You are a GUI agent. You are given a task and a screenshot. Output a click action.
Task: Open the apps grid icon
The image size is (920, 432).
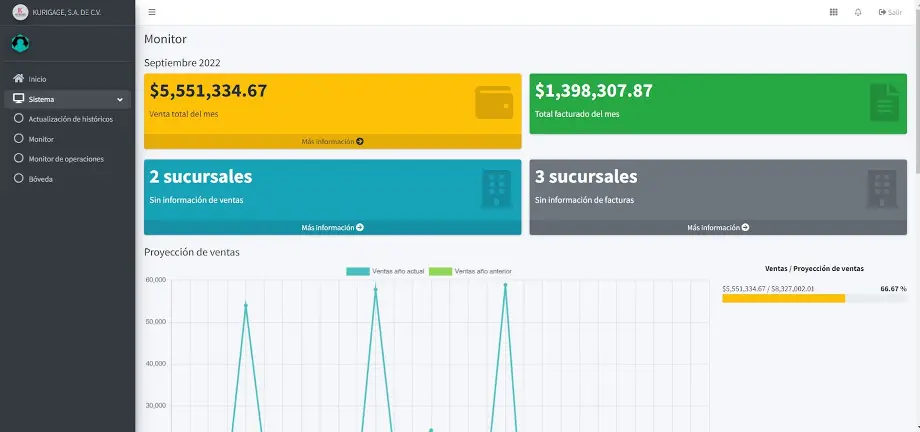[833, 12]
